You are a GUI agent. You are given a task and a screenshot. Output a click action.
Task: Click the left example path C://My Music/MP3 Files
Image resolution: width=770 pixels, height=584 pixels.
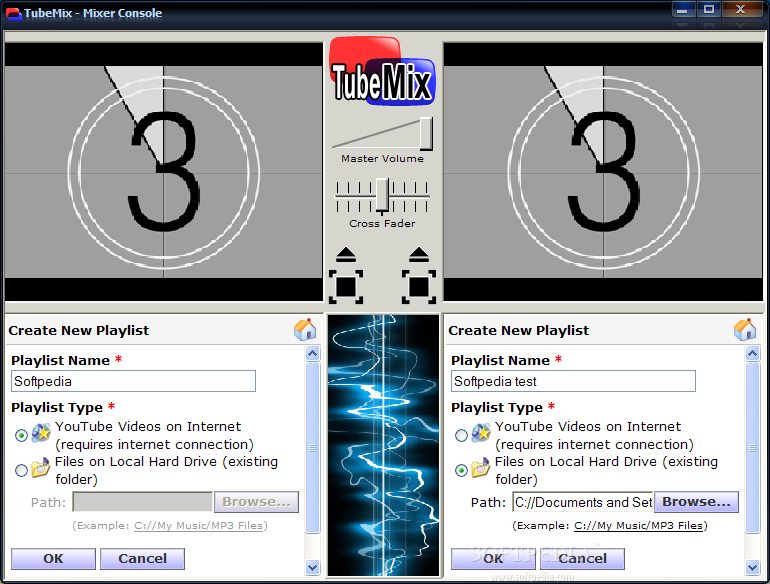(199, 526)
